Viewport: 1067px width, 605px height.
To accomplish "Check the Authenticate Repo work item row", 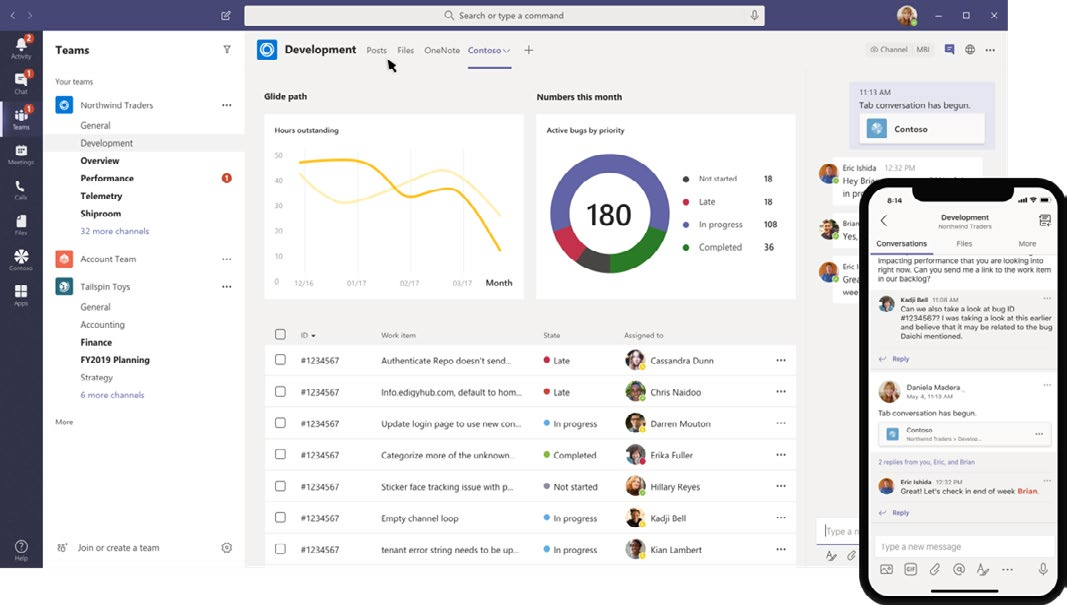I will pos(280,359).
